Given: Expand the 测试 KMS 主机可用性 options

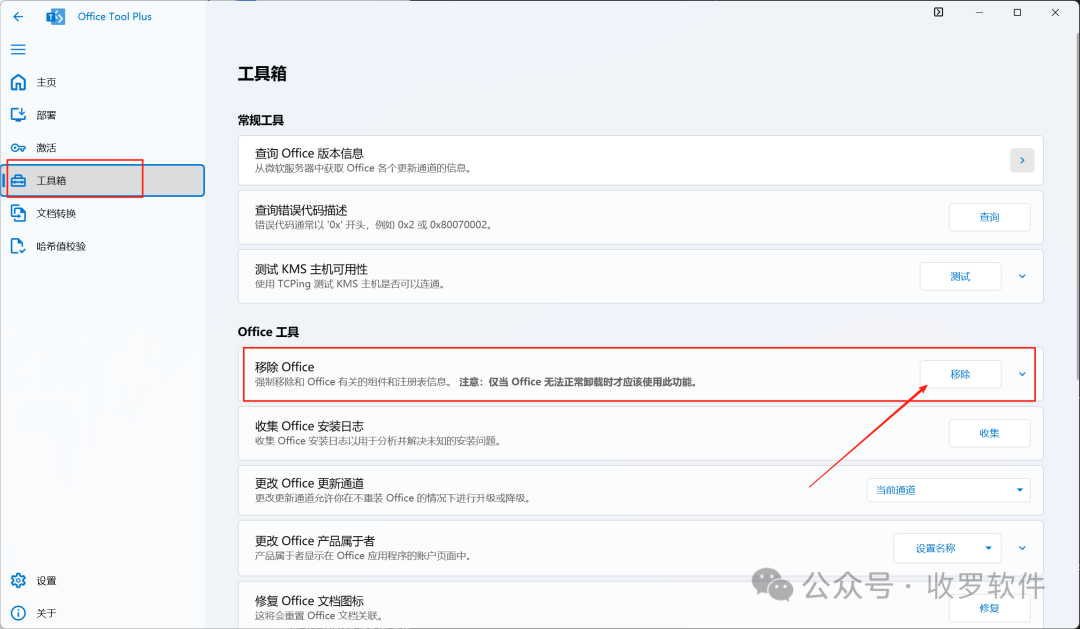Looking at the screenshot, I should click(1022, 276).
